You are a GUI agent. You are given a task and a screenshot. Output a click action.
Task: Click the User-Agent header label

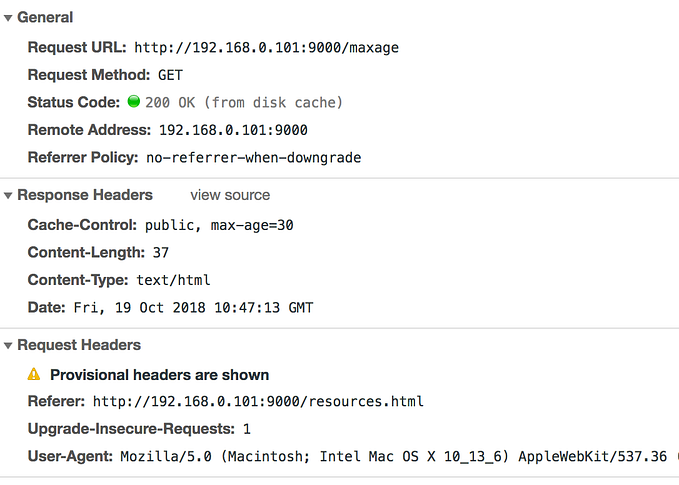(x=70, y=456)
